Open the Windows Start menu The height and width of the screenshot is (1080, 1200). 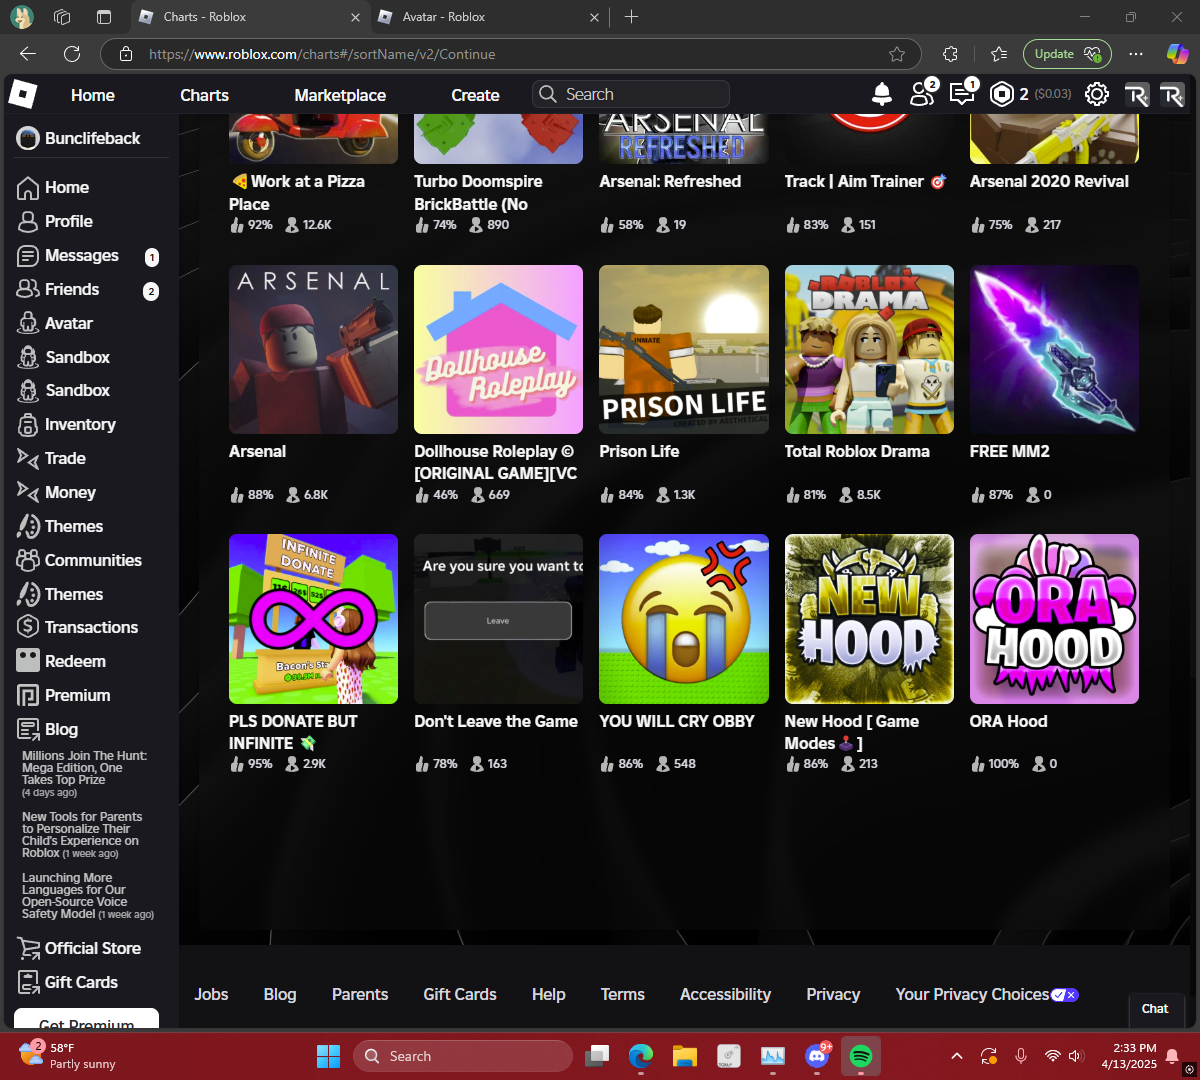(328, 1056)
